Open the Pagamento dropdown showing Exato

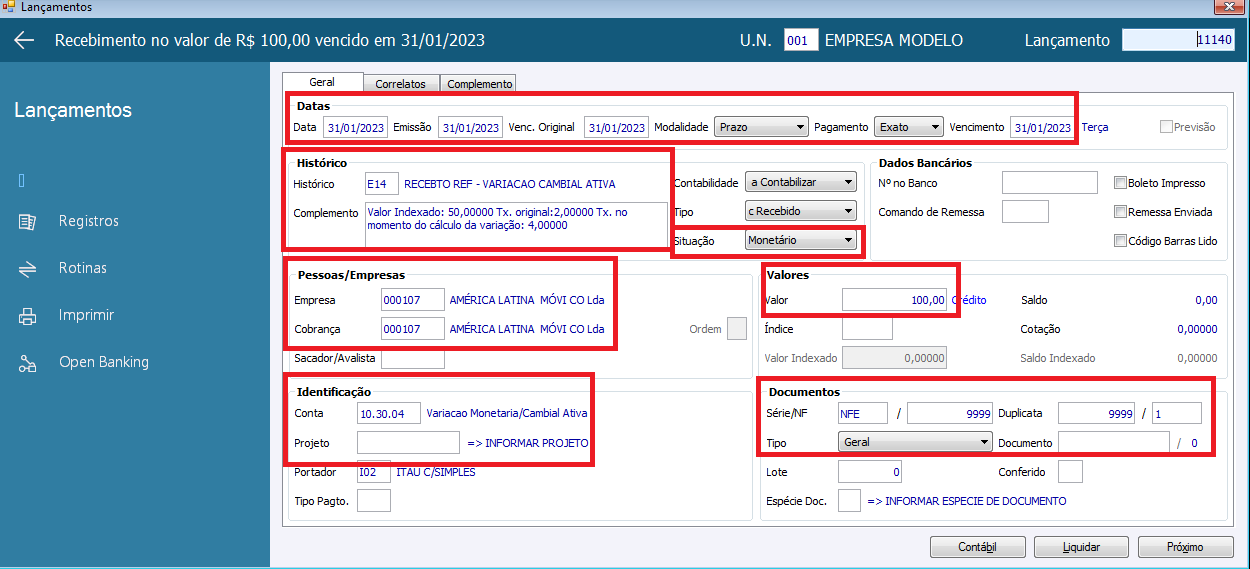[909, 127]
